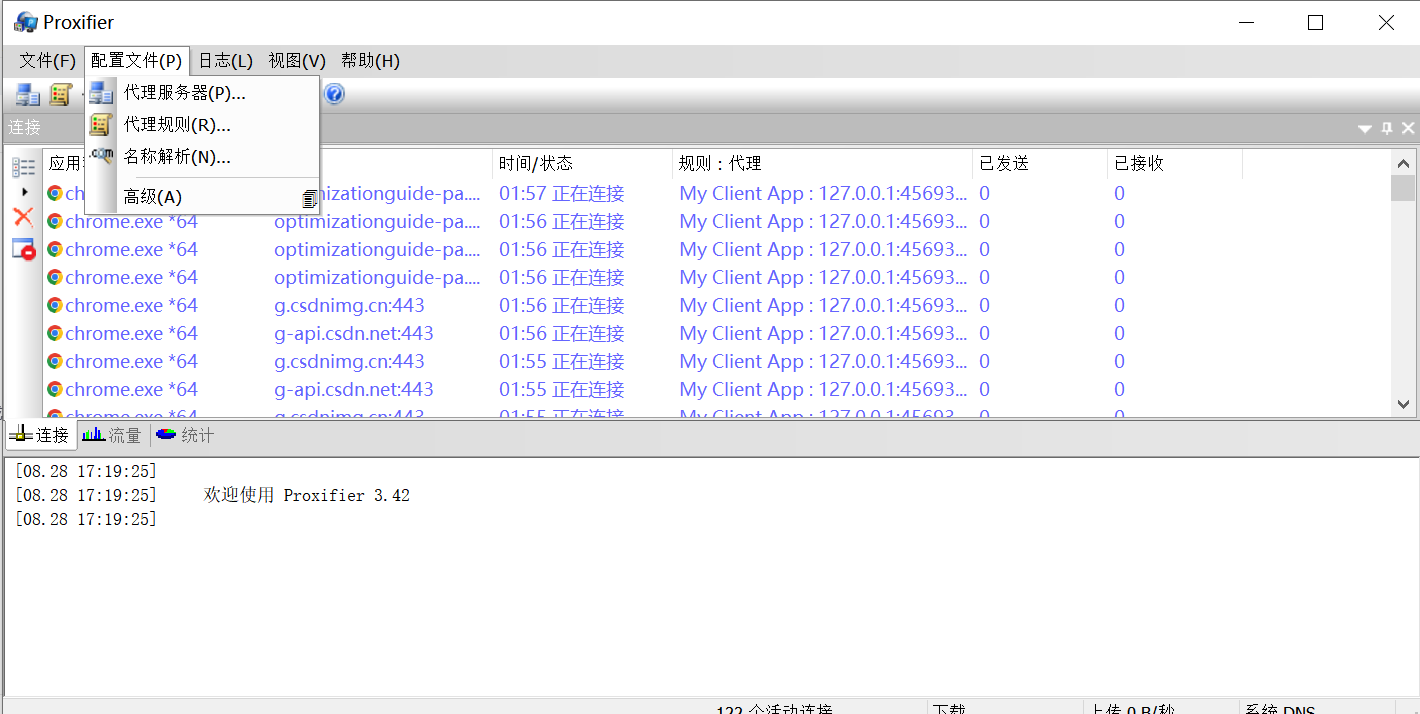Switch to the 流量 tab
This screenshot has height=714, width=1420.
click(x=112, y=435)
